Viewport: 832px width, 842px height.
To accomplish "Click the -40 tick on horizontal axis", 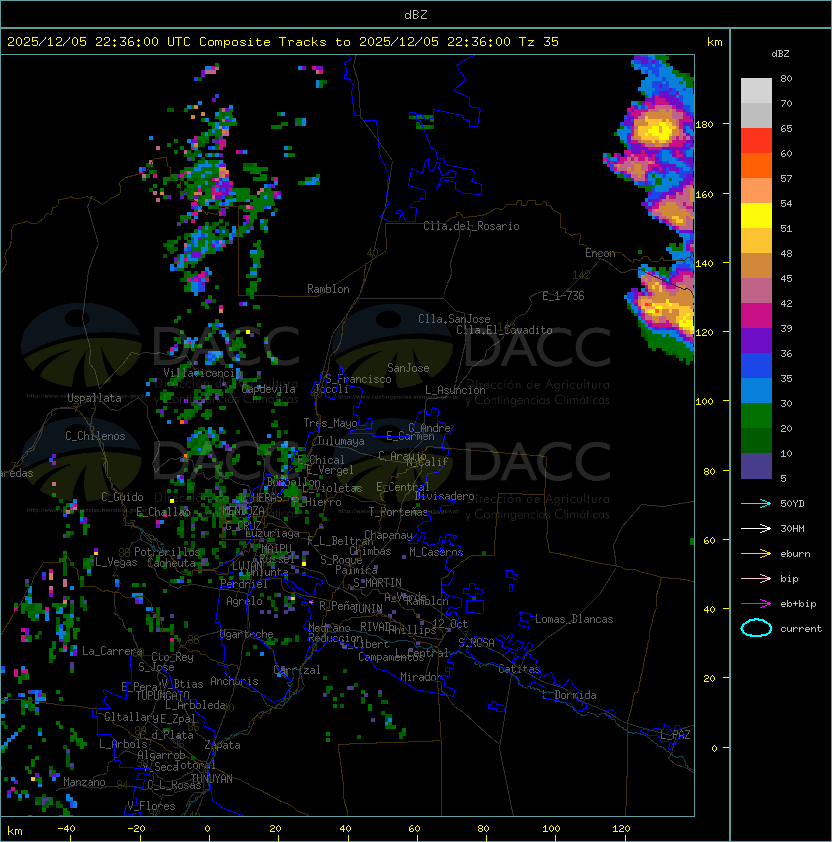I will [x=66, y=829].
